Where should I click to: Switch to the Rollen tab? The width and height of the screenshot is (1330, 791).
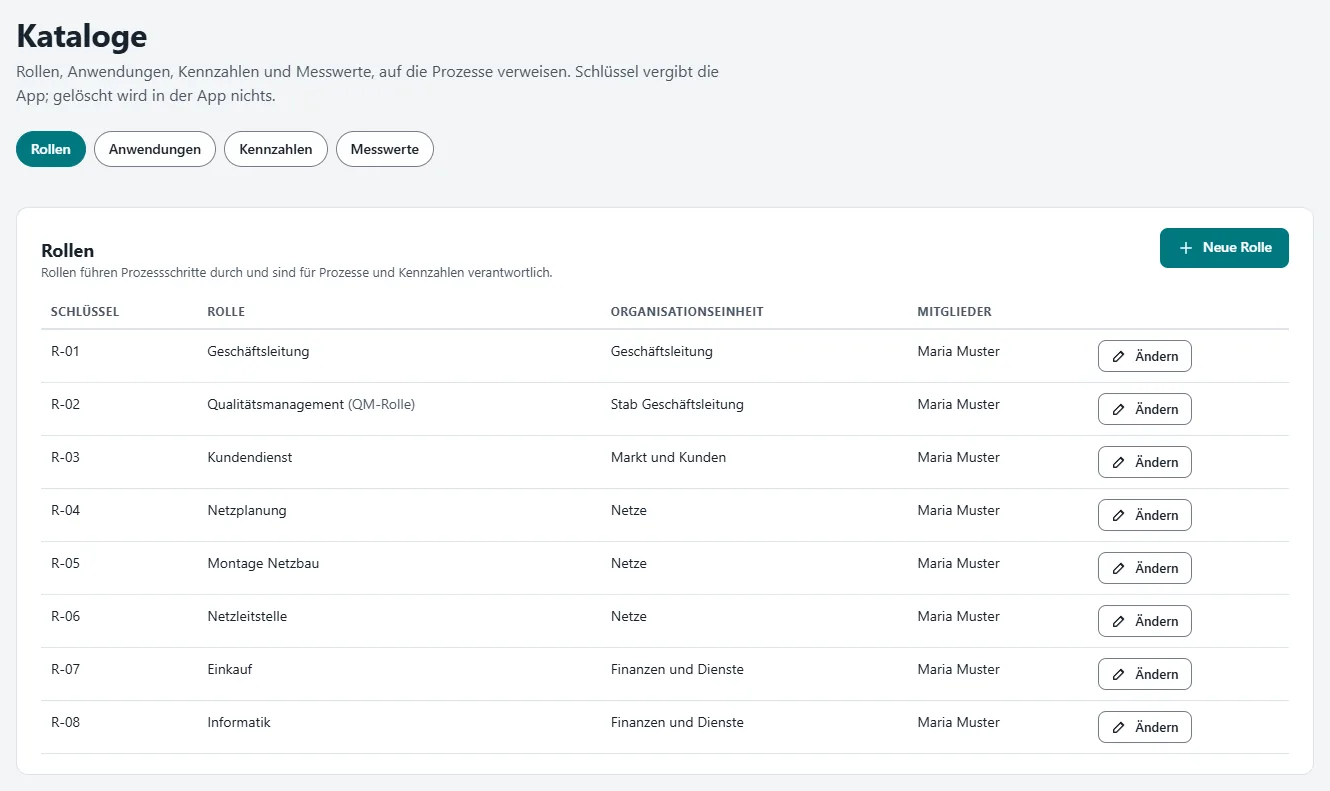point(51,149)
